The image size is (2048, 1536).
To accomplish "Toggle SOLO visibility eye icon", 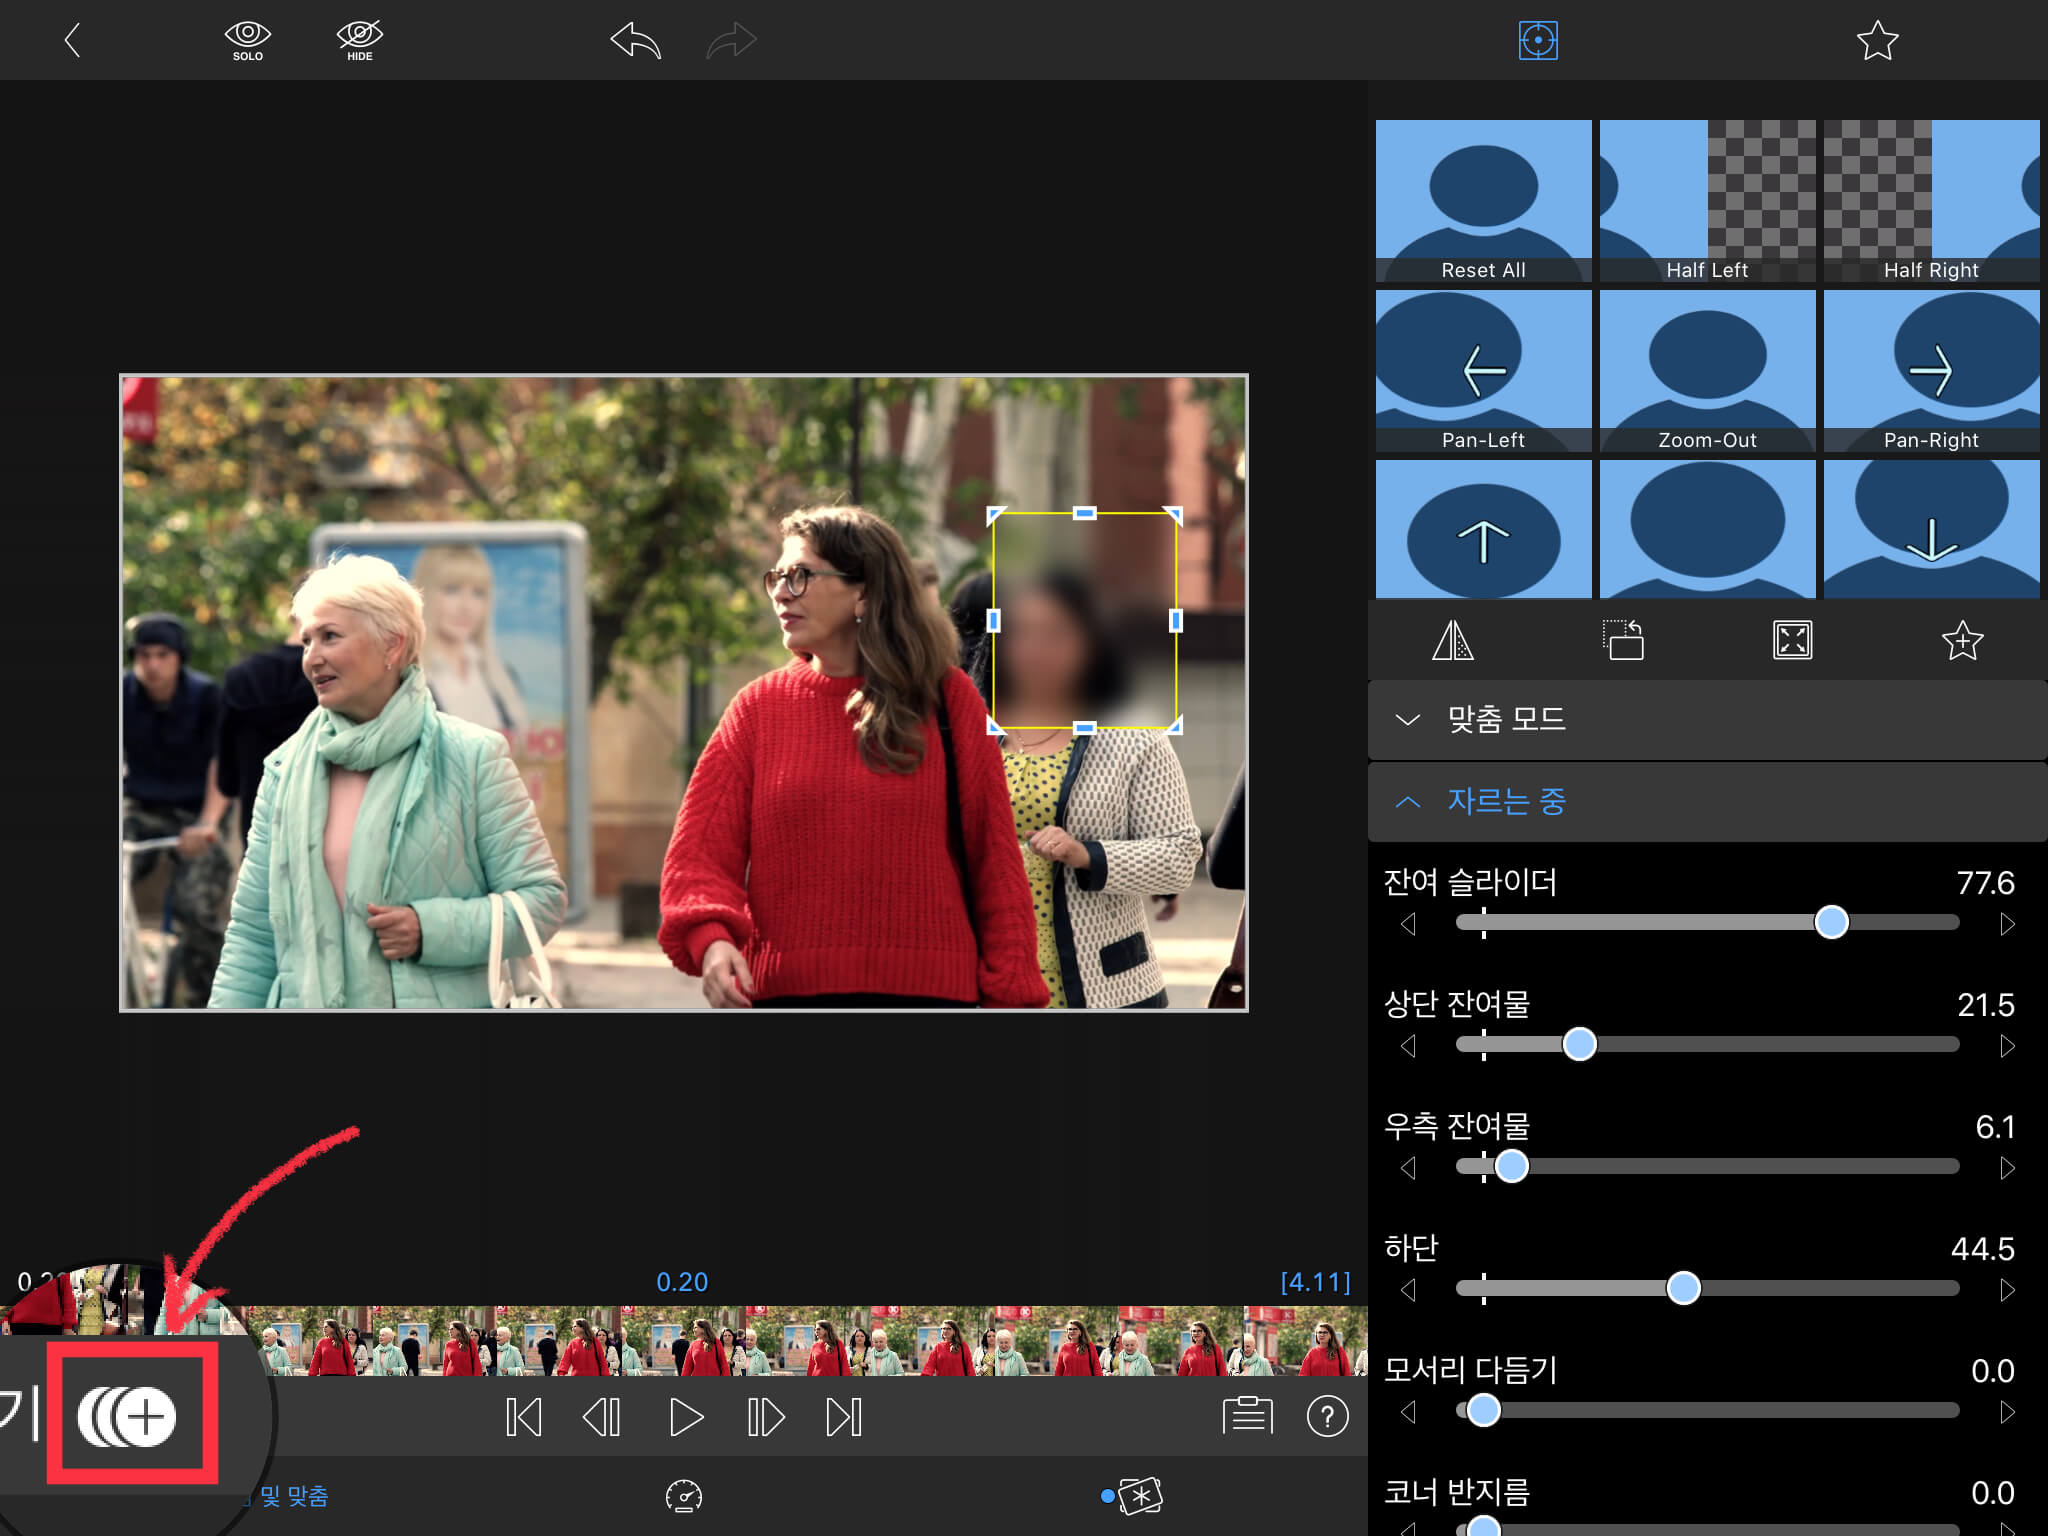I will coord(247,41).
